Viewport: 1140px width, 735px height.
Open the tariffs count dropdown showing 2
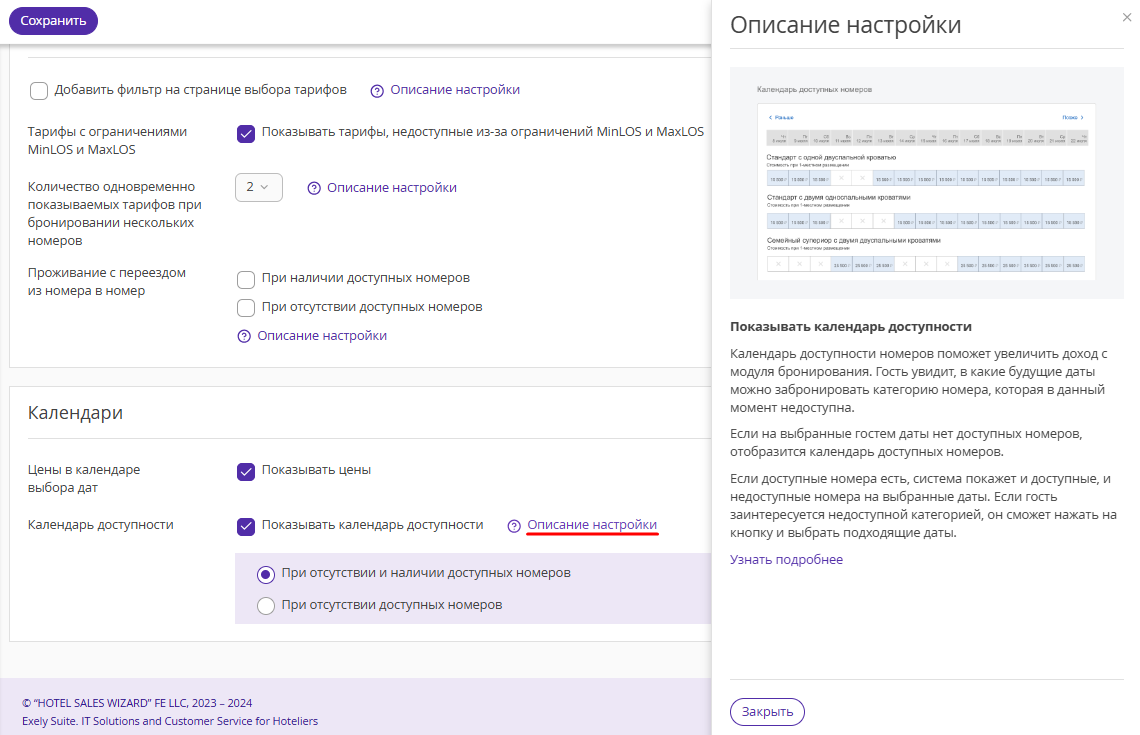click(259, 188)
